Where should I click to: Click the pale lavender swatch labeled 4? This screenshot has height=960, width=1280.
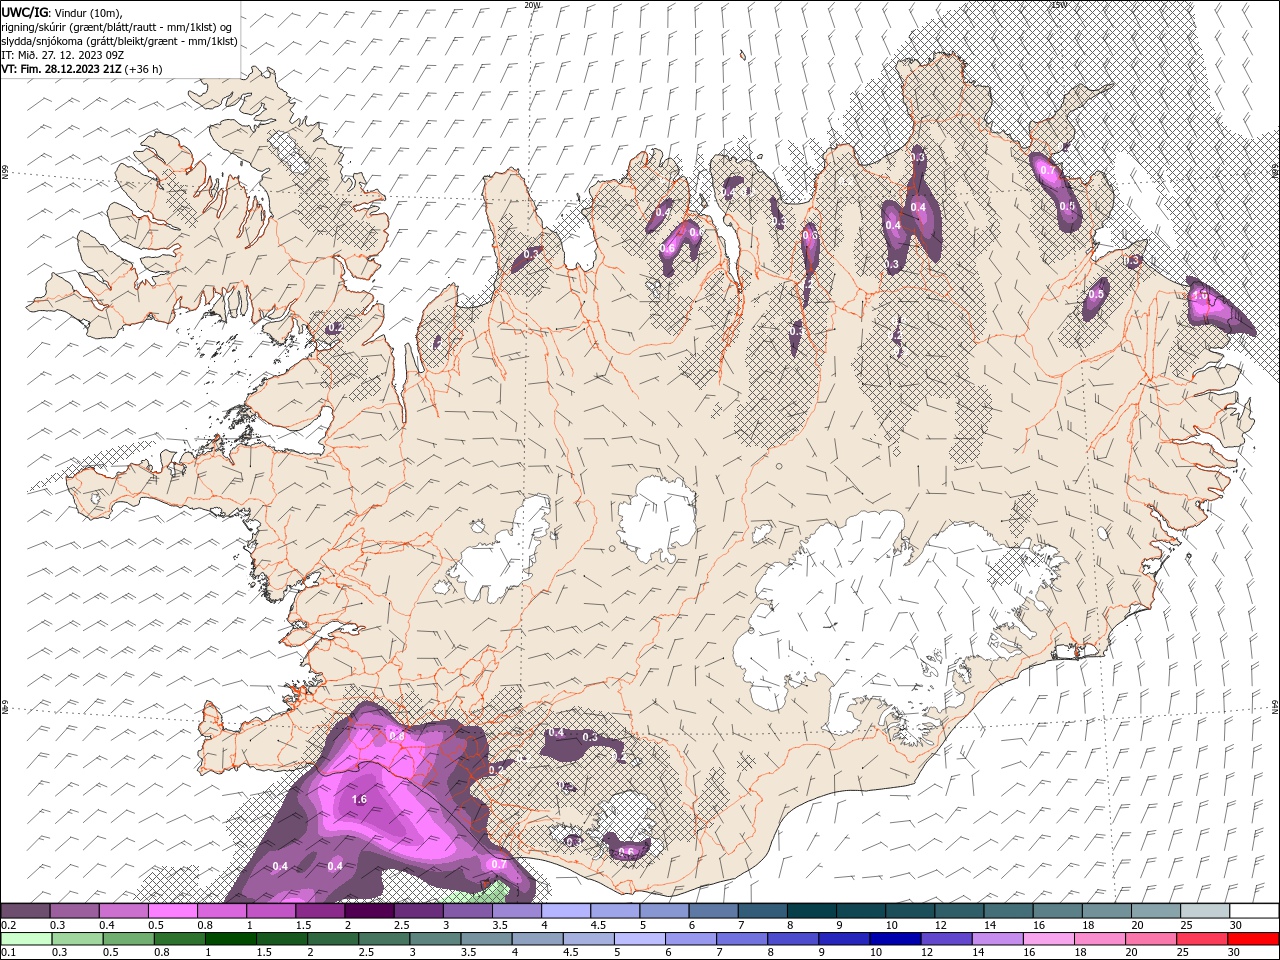tap(566, 911)
